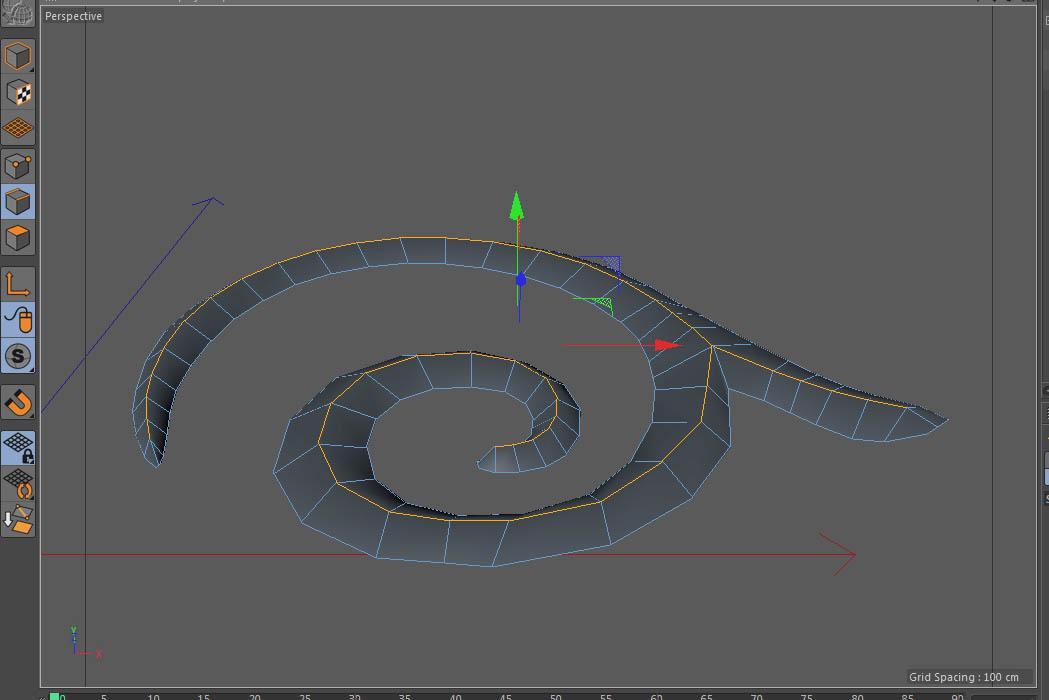This screenshot has height=700, width=1049.
Task: Click the blue Z-axis handle of the gizmo
Action: (520, 280)
